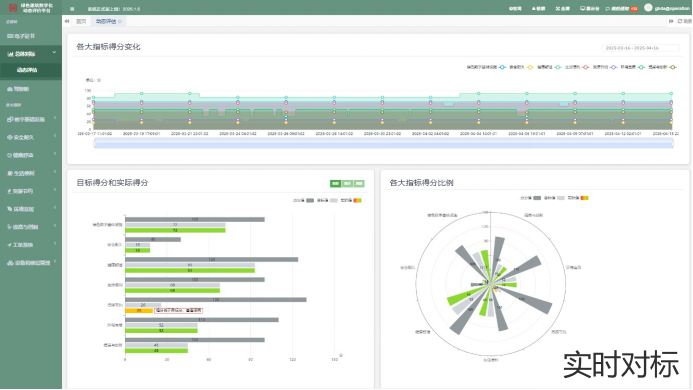Click the 官网 website icon in top bar
Image resolution: width=693 pixels, height=390 pixels.
510,8
